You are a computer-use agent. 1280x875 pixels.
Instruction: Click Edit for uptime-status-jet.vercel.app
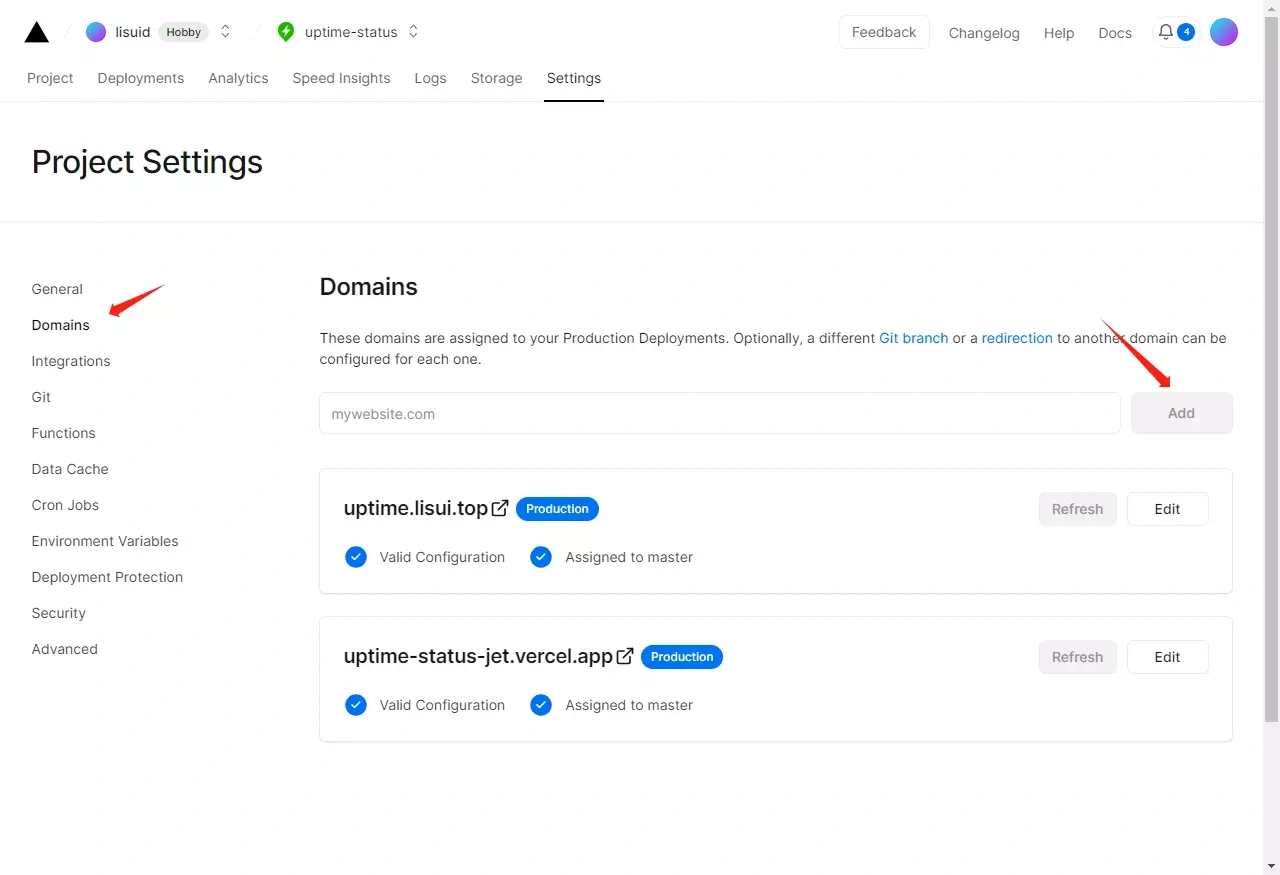[x=1167, y=657]
